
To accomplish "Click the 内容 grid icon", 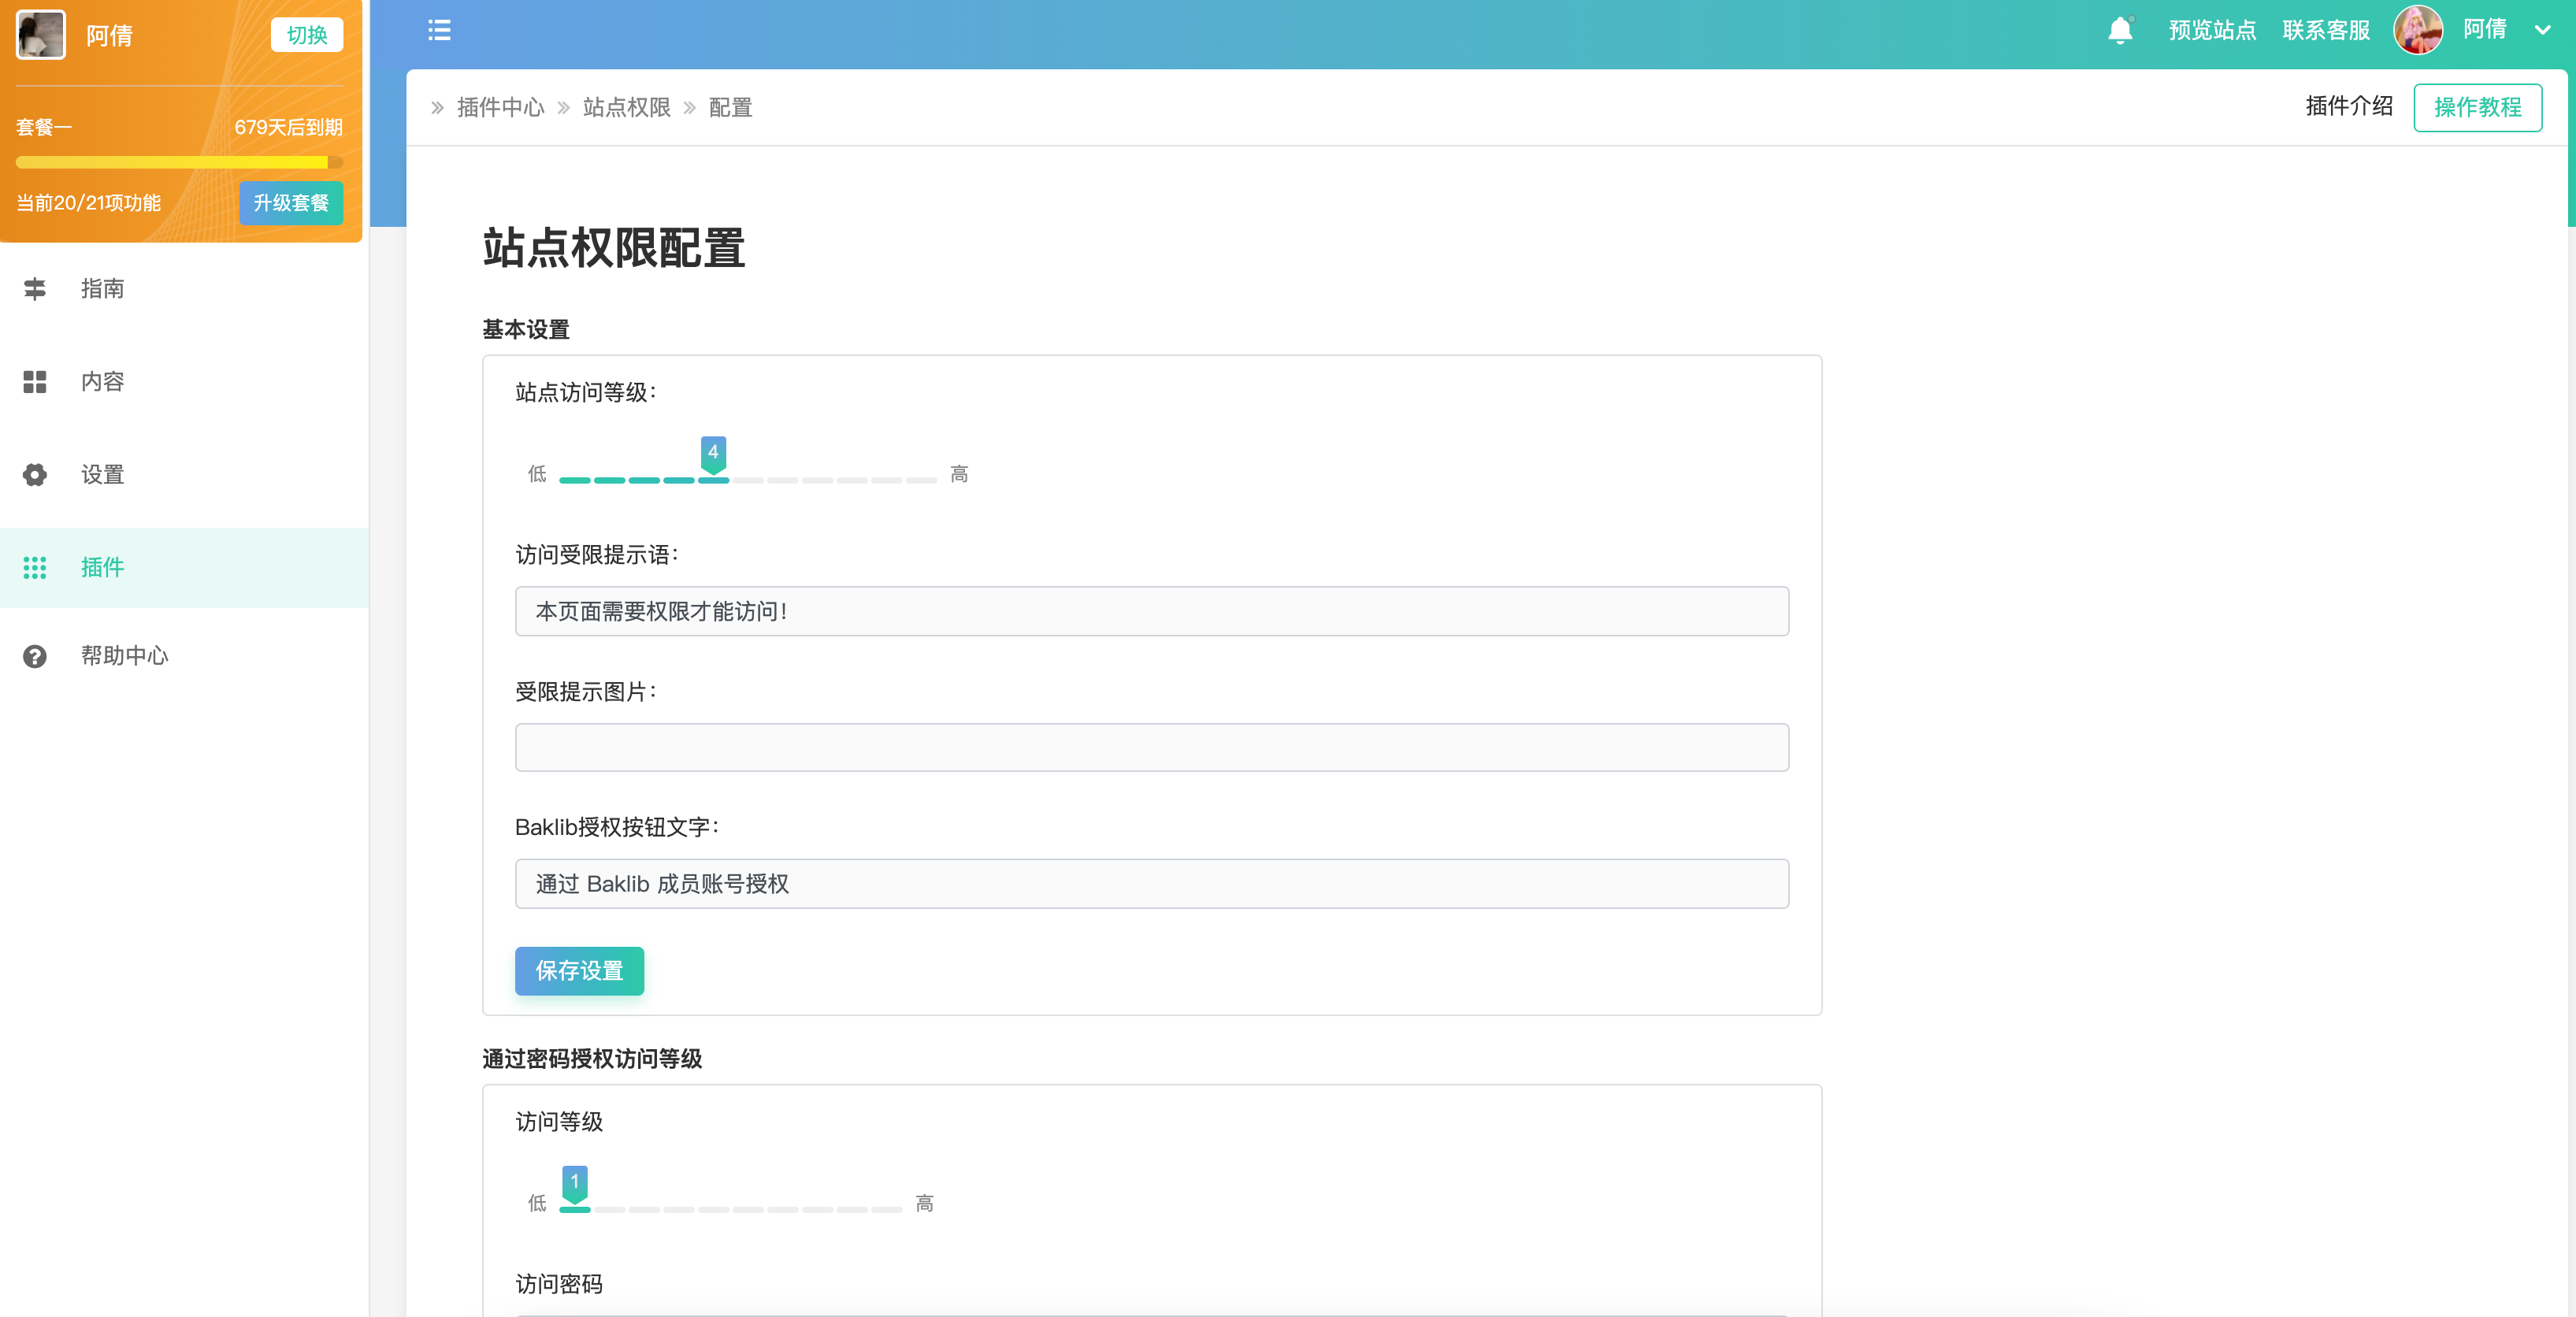I will (35, 382).
